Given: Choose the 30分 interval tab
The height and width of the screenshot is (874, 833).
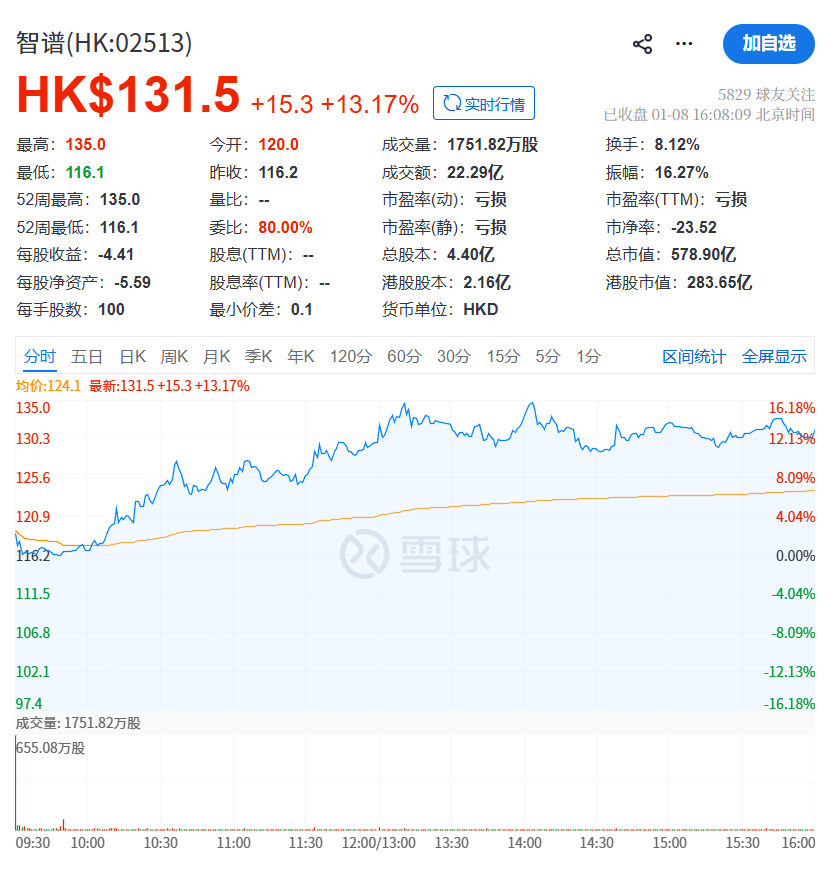Looking at the screenshot, I should [454, 356].
